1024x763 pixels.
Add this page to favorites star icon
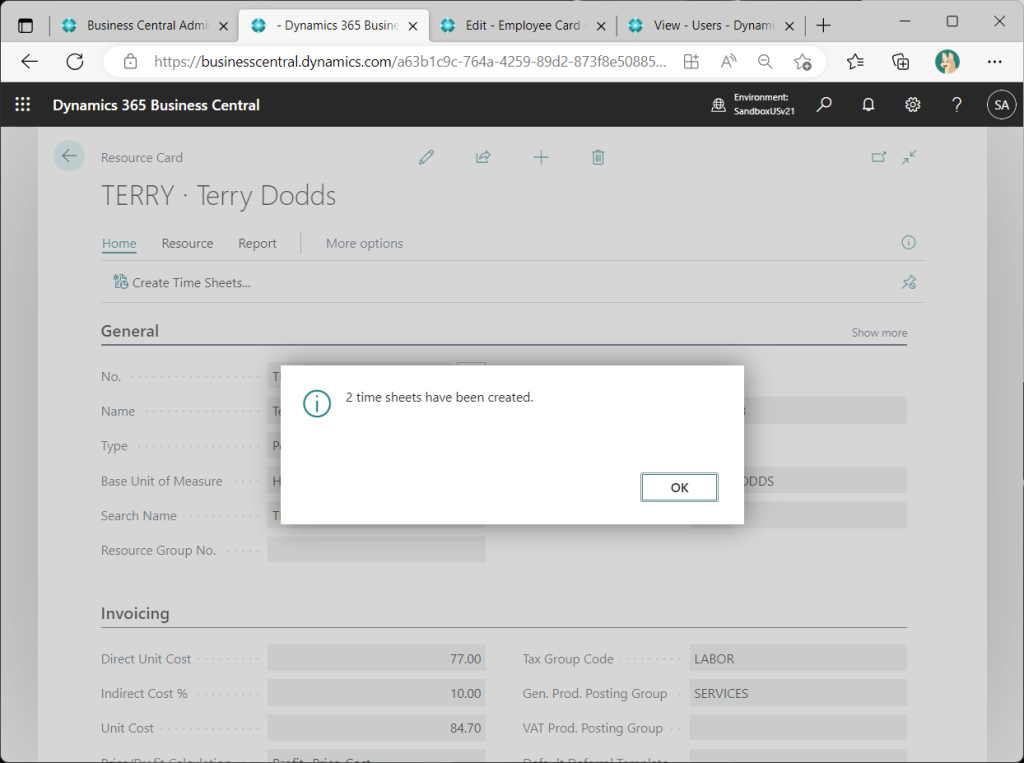803,62
